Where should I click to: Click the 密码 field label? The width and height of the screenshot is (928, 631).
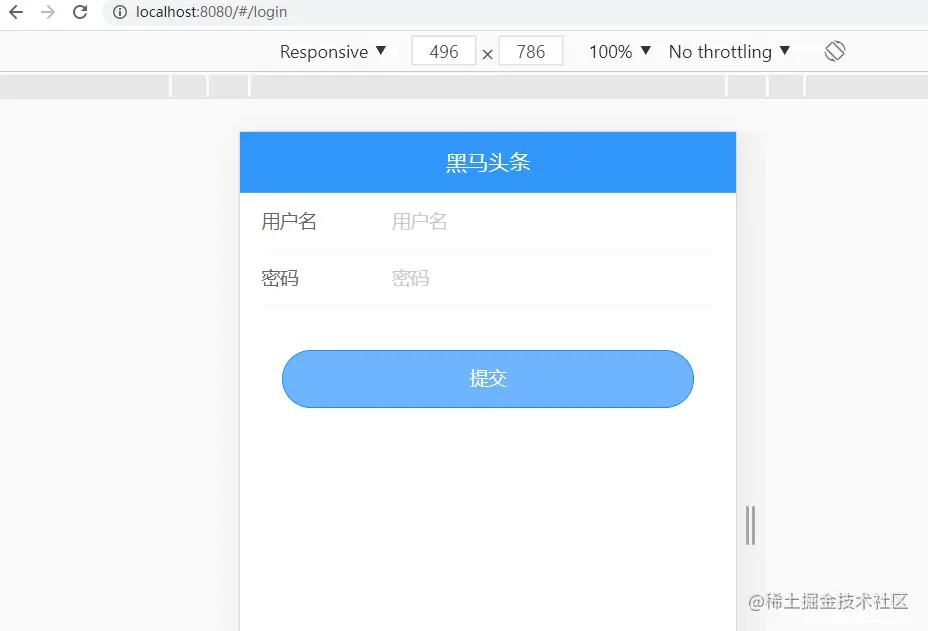point(280,278)
